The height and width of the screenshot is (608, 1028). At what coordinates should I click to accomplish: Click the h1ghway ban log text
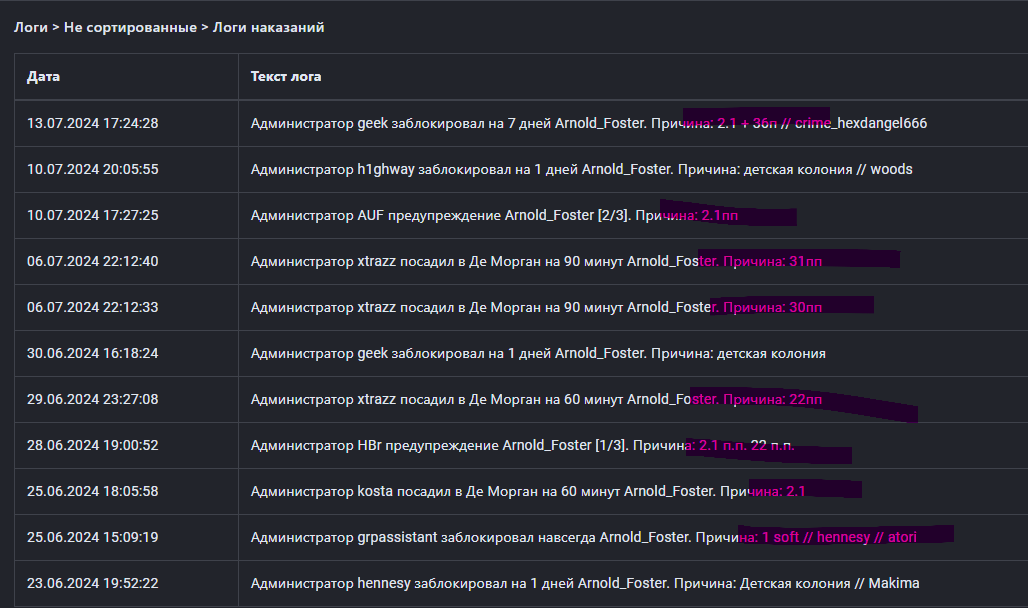[x=581, y=170]
